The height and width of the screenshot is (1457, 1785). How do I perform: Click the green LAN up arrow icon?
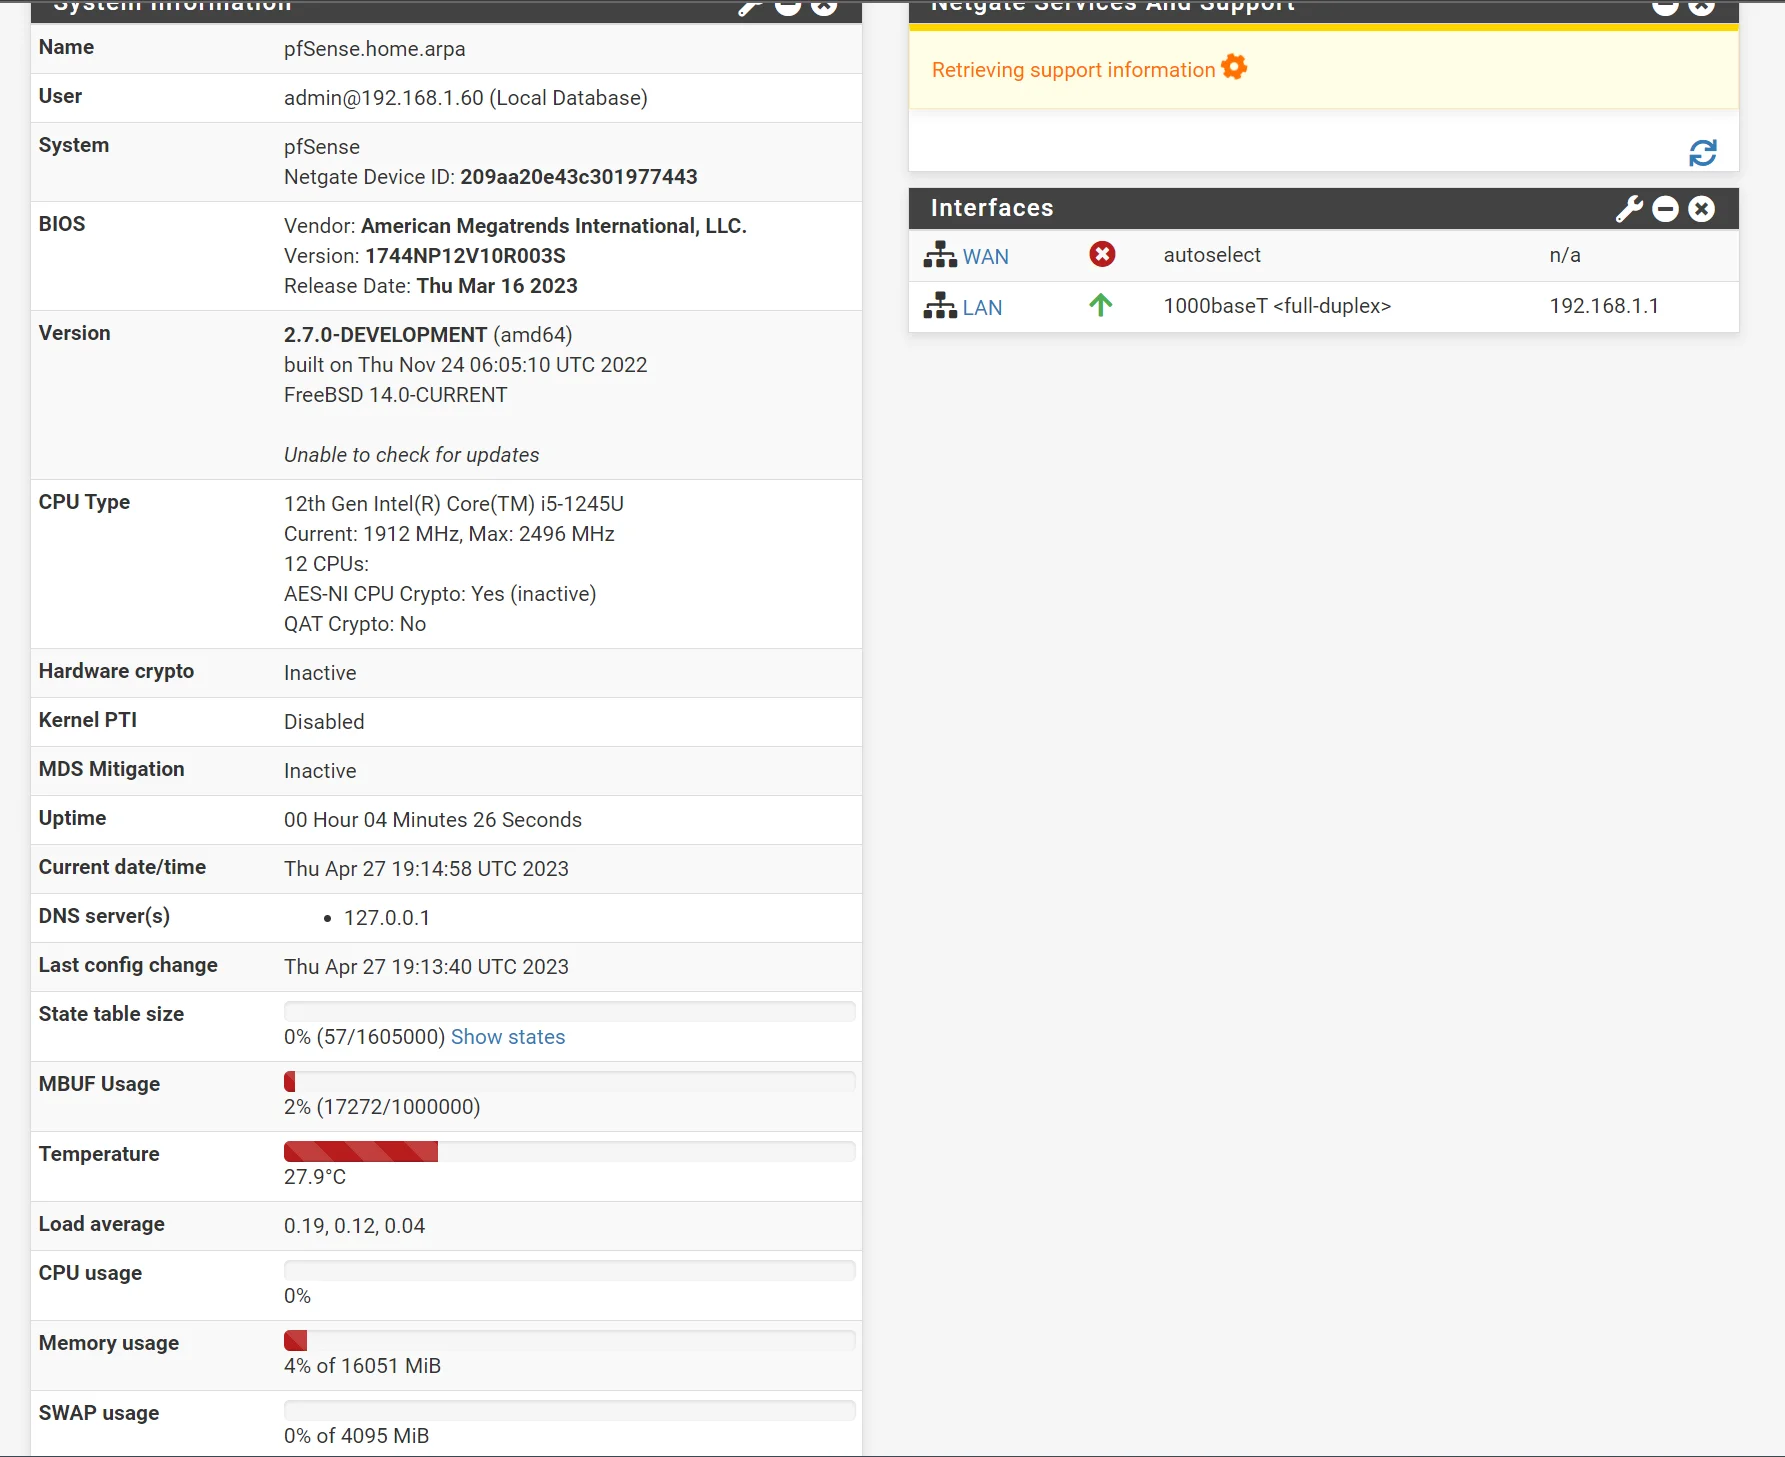pyautogui.click(x=1101, y=305)
